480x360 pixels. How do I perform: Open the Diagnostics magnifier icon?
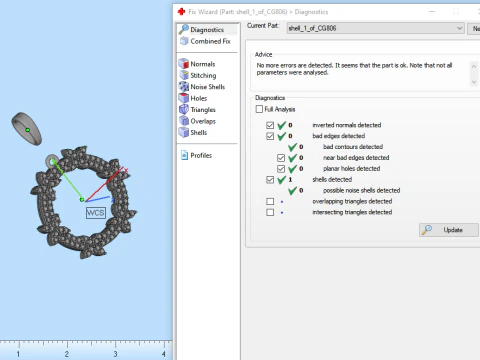tap(183, 29)
